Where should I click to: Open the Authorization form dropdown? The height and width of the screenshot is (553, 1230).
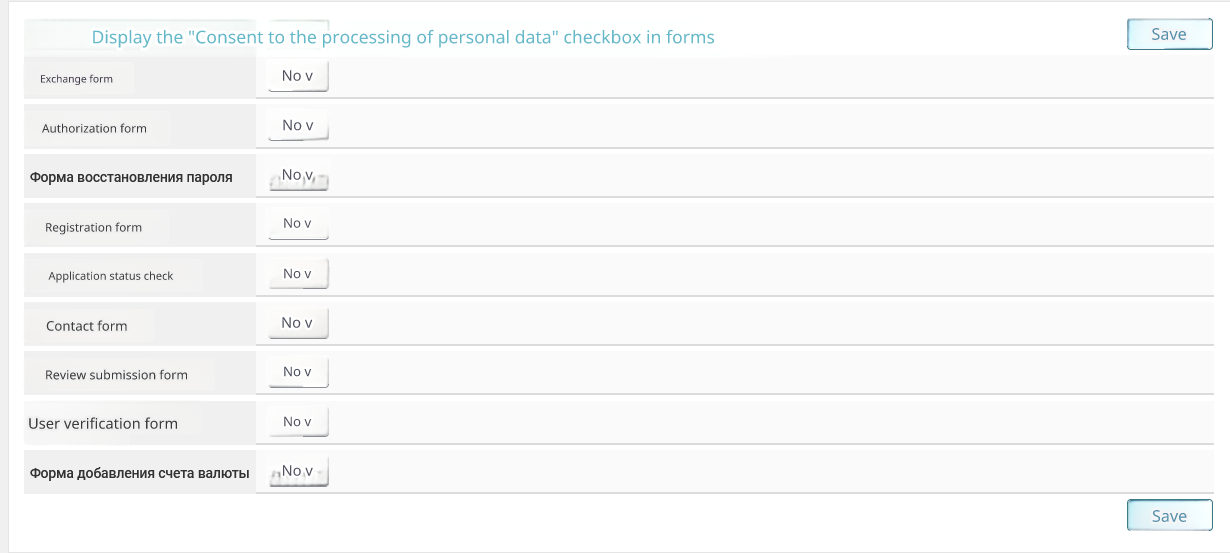tap(298, 126)
